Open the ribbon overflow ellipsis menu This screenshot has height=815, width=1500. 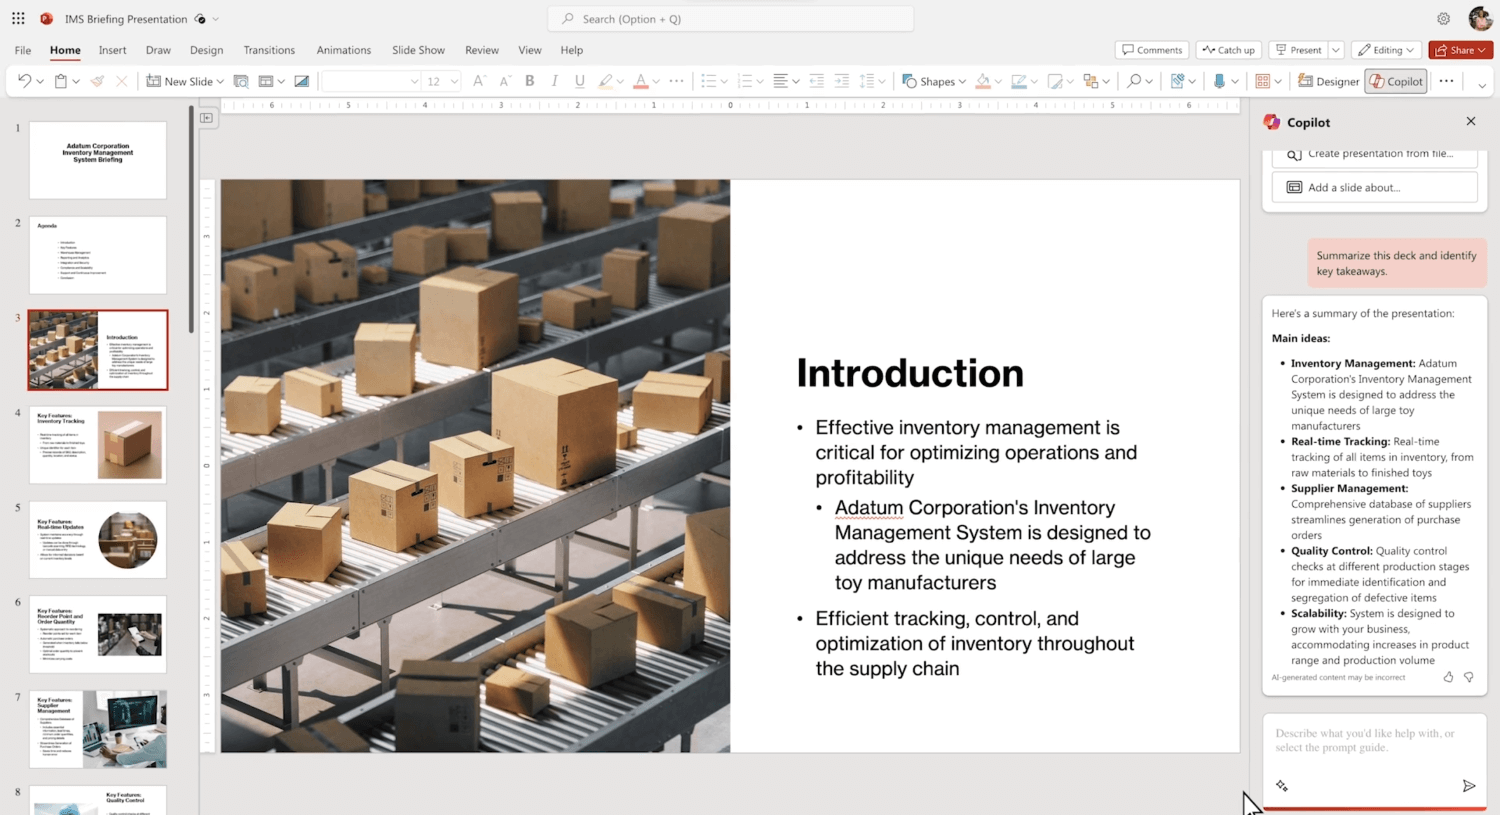pyautogui.click(x=1446, y=81)
